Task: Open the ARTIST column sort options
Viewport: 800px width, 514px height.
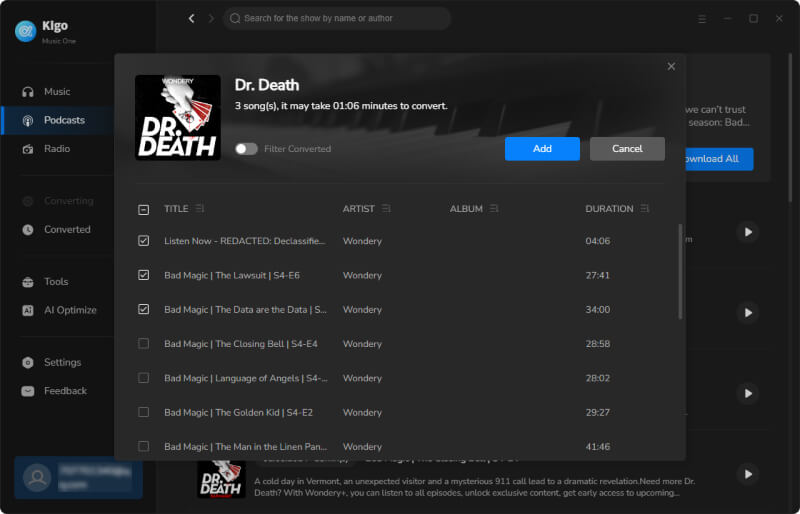Action: coord(386,208)
